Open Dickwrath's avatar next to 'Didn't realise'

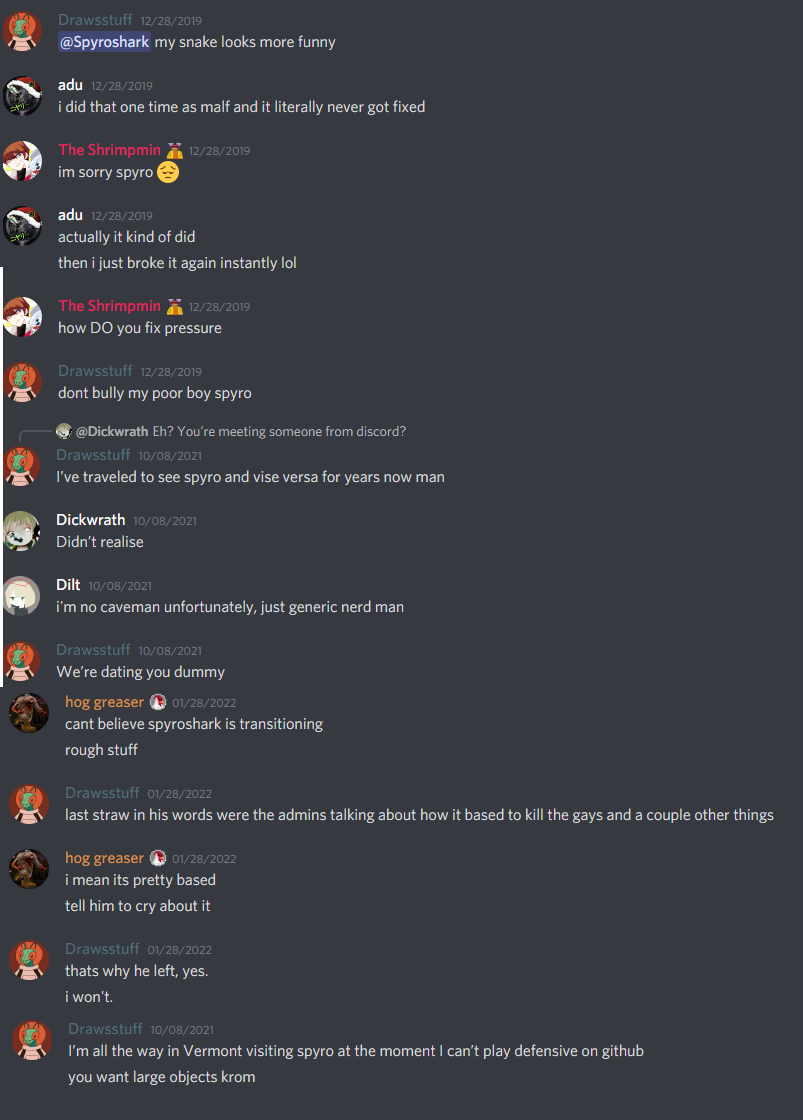[x=22, y=531]
